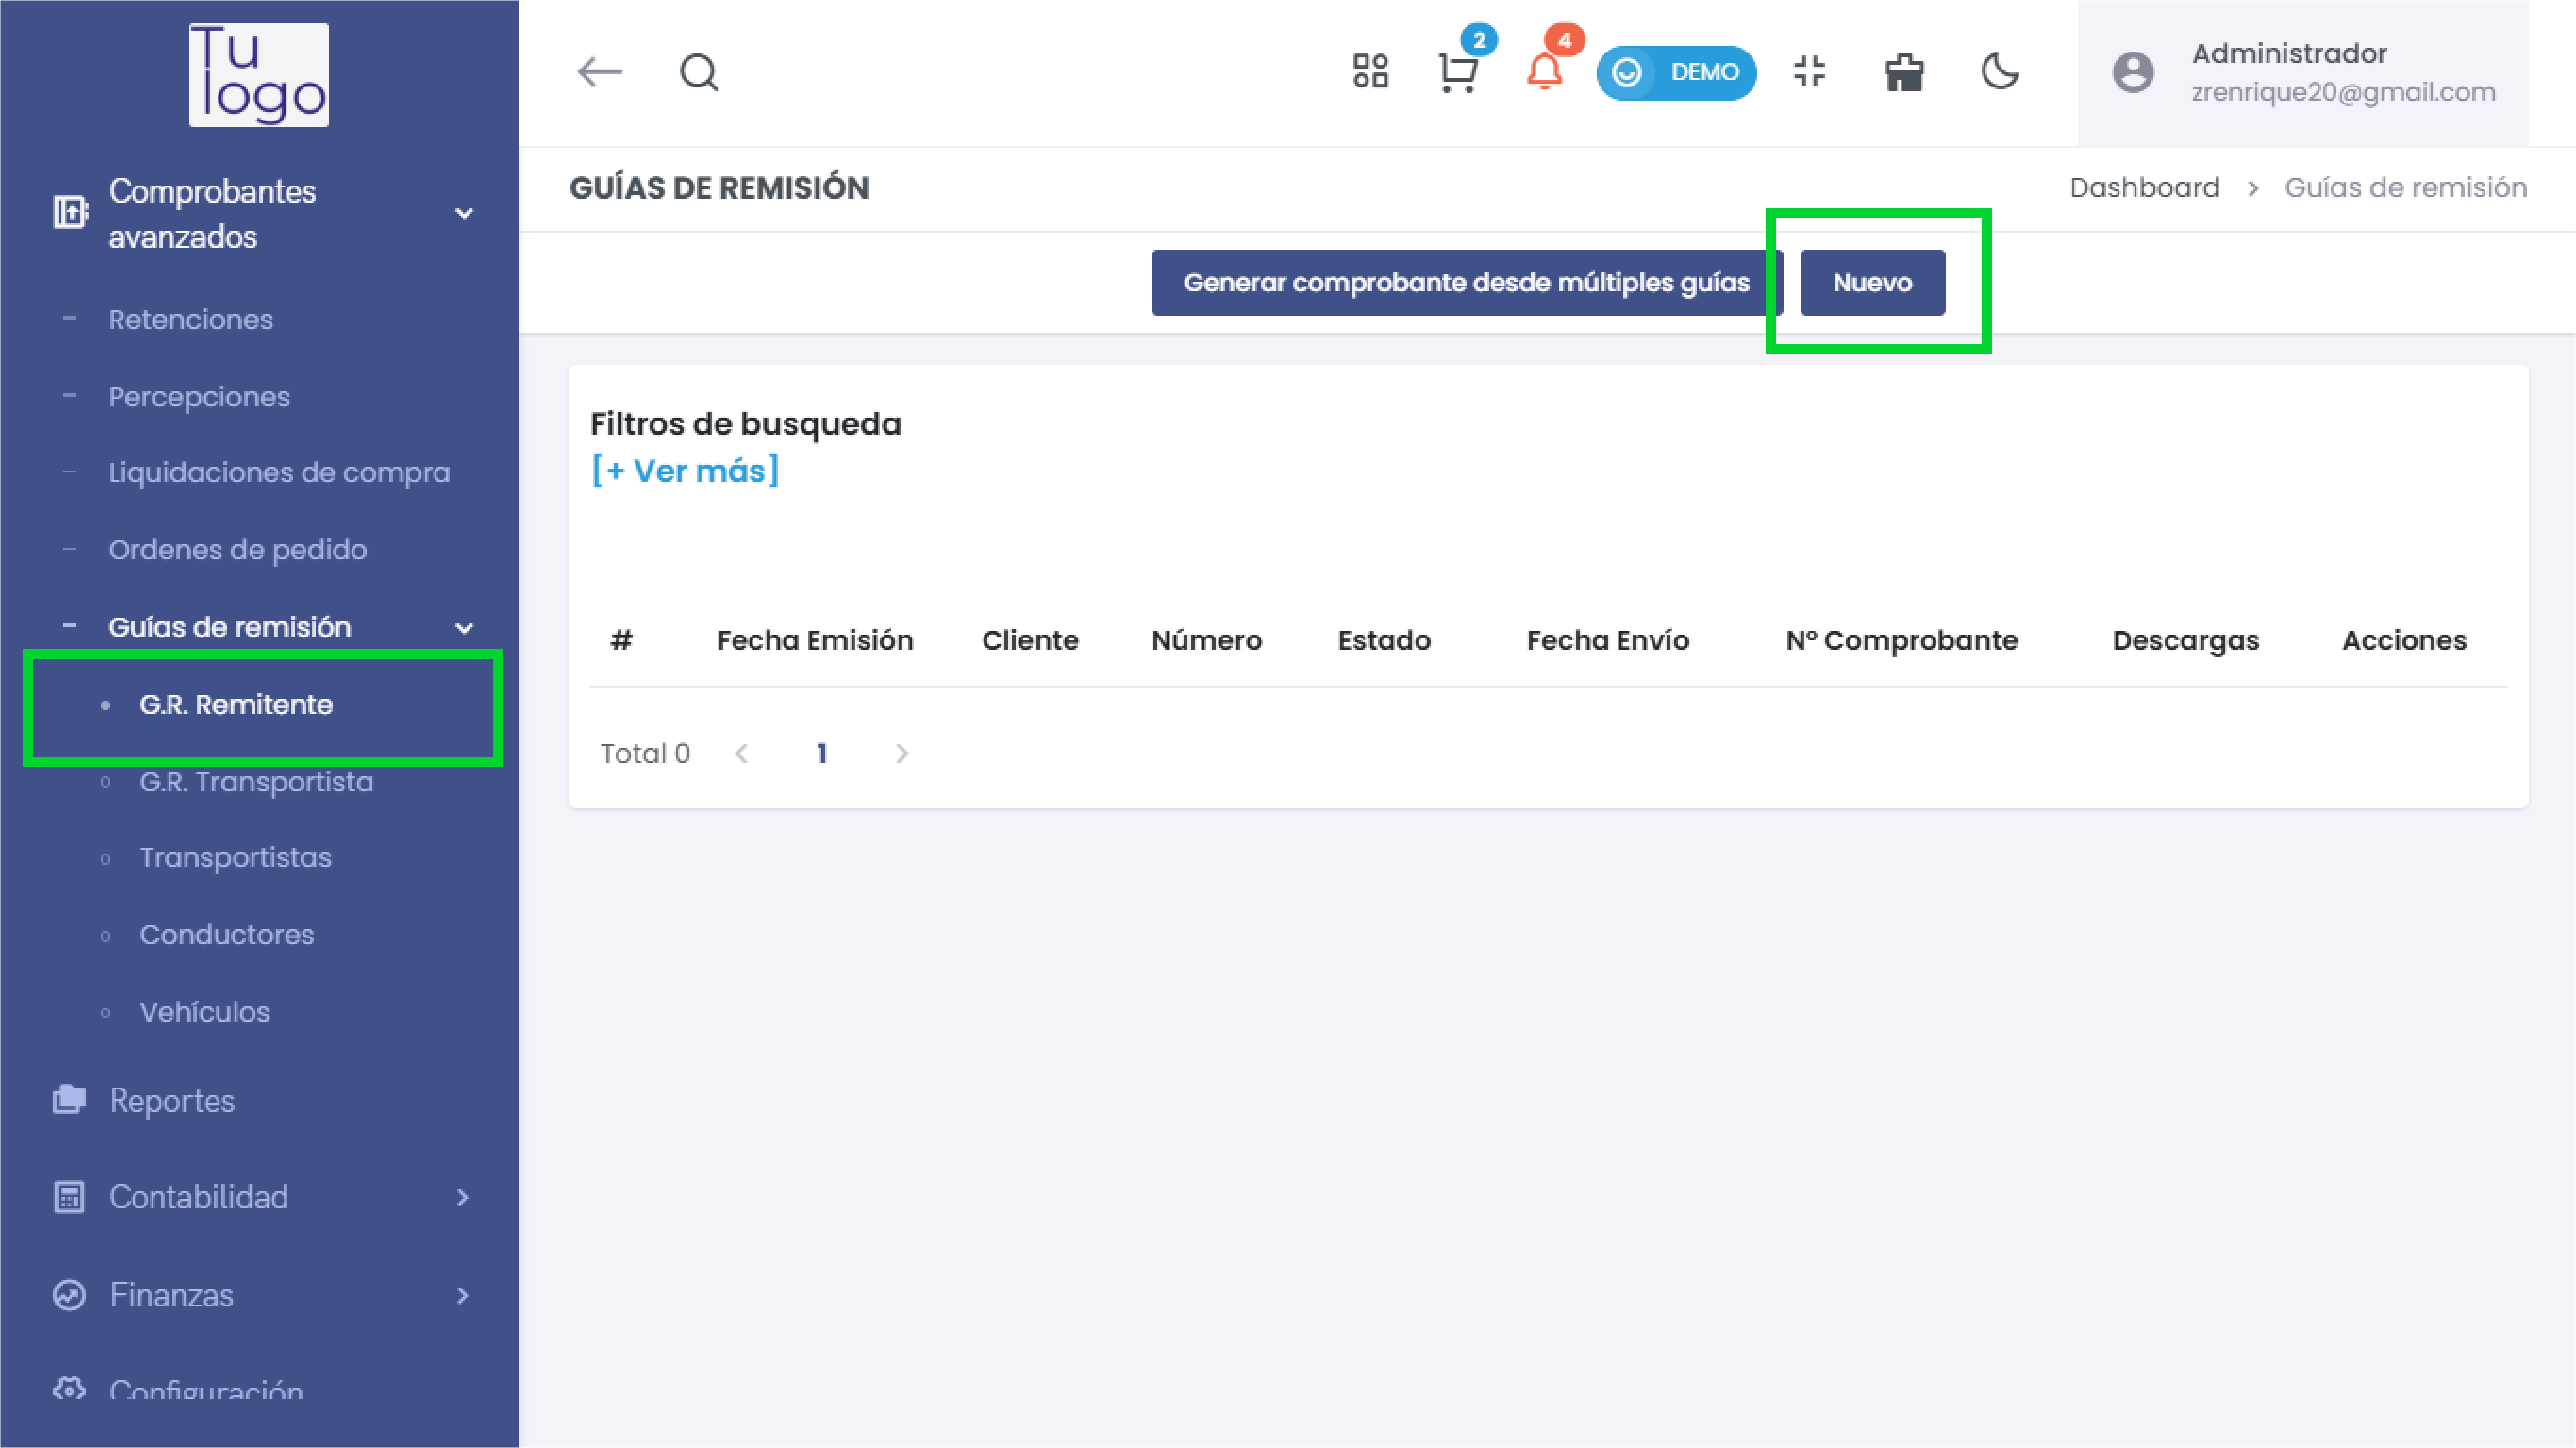The width and height of the screenshot is (2576, 1448).
Task: Click the Administrador user avatar icon
Action: 2133,72
